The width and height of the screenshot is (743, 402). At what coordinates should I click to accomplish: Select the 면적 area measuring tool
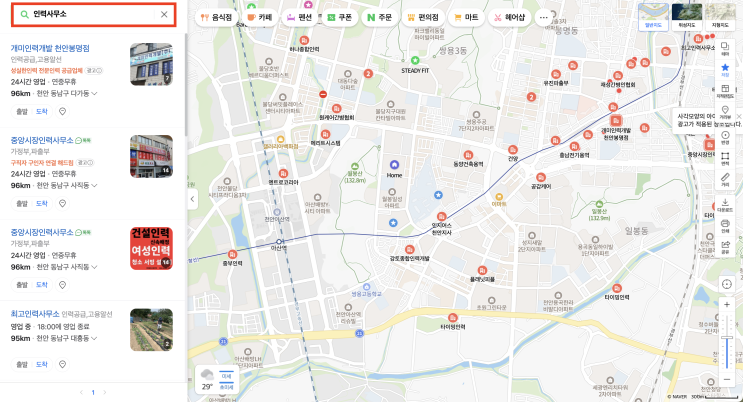pos(725,158)
